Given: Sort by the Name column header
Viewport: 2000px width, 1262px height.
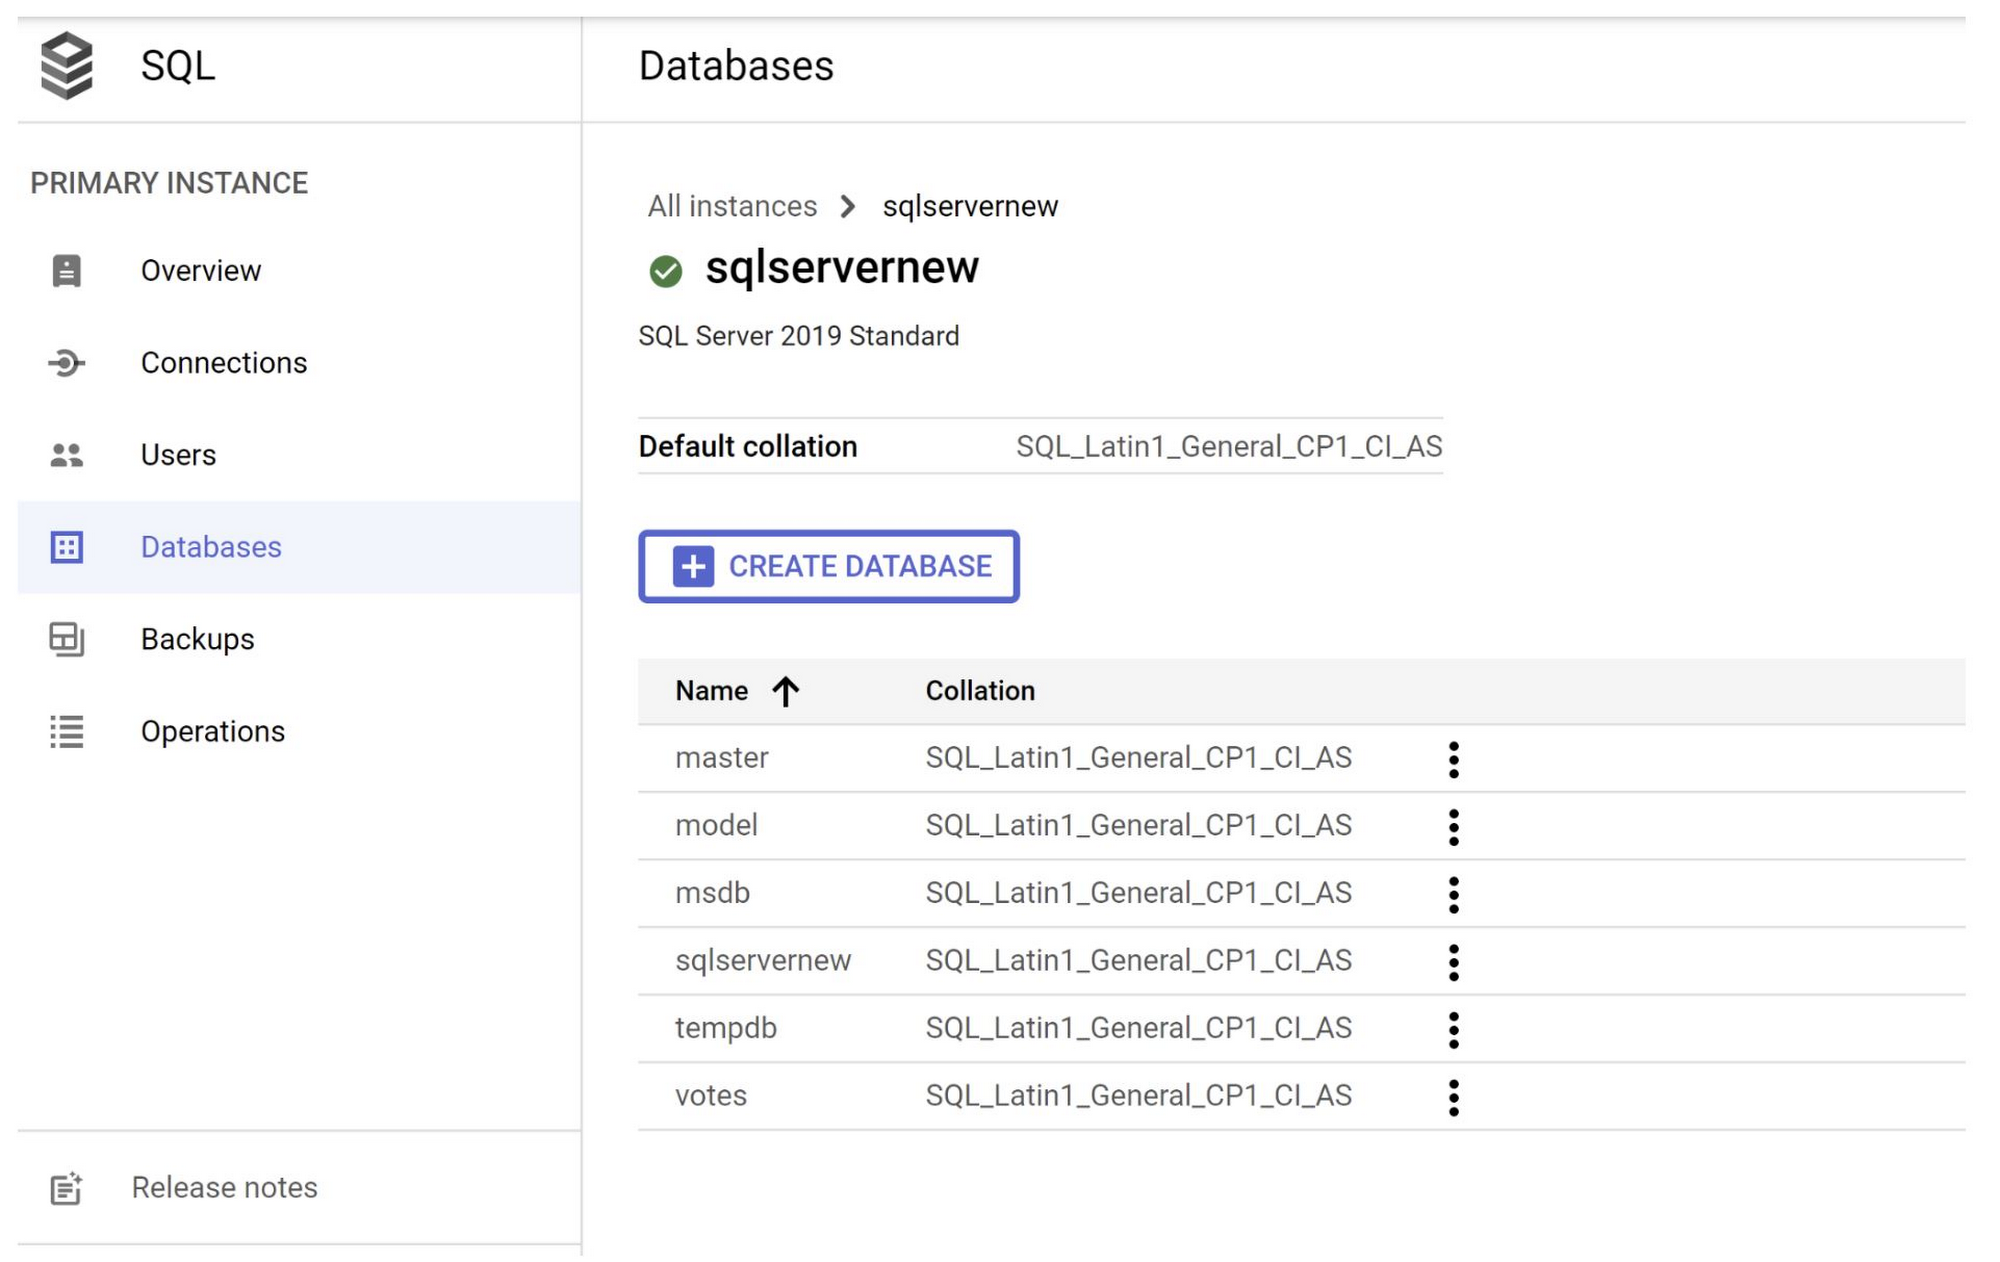Looking at the screenshot, I should [x=711, y=691].
